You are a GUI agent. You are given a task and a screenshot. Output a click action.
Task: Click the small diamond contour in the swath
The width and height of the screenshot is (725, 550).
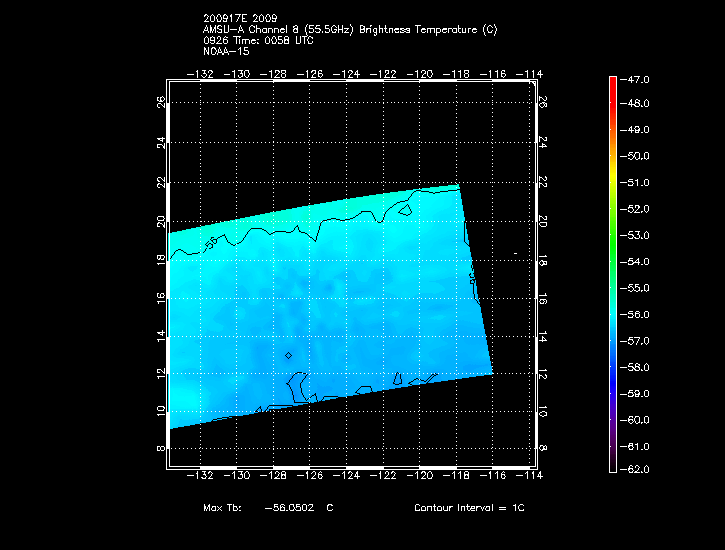click(289, 355)
